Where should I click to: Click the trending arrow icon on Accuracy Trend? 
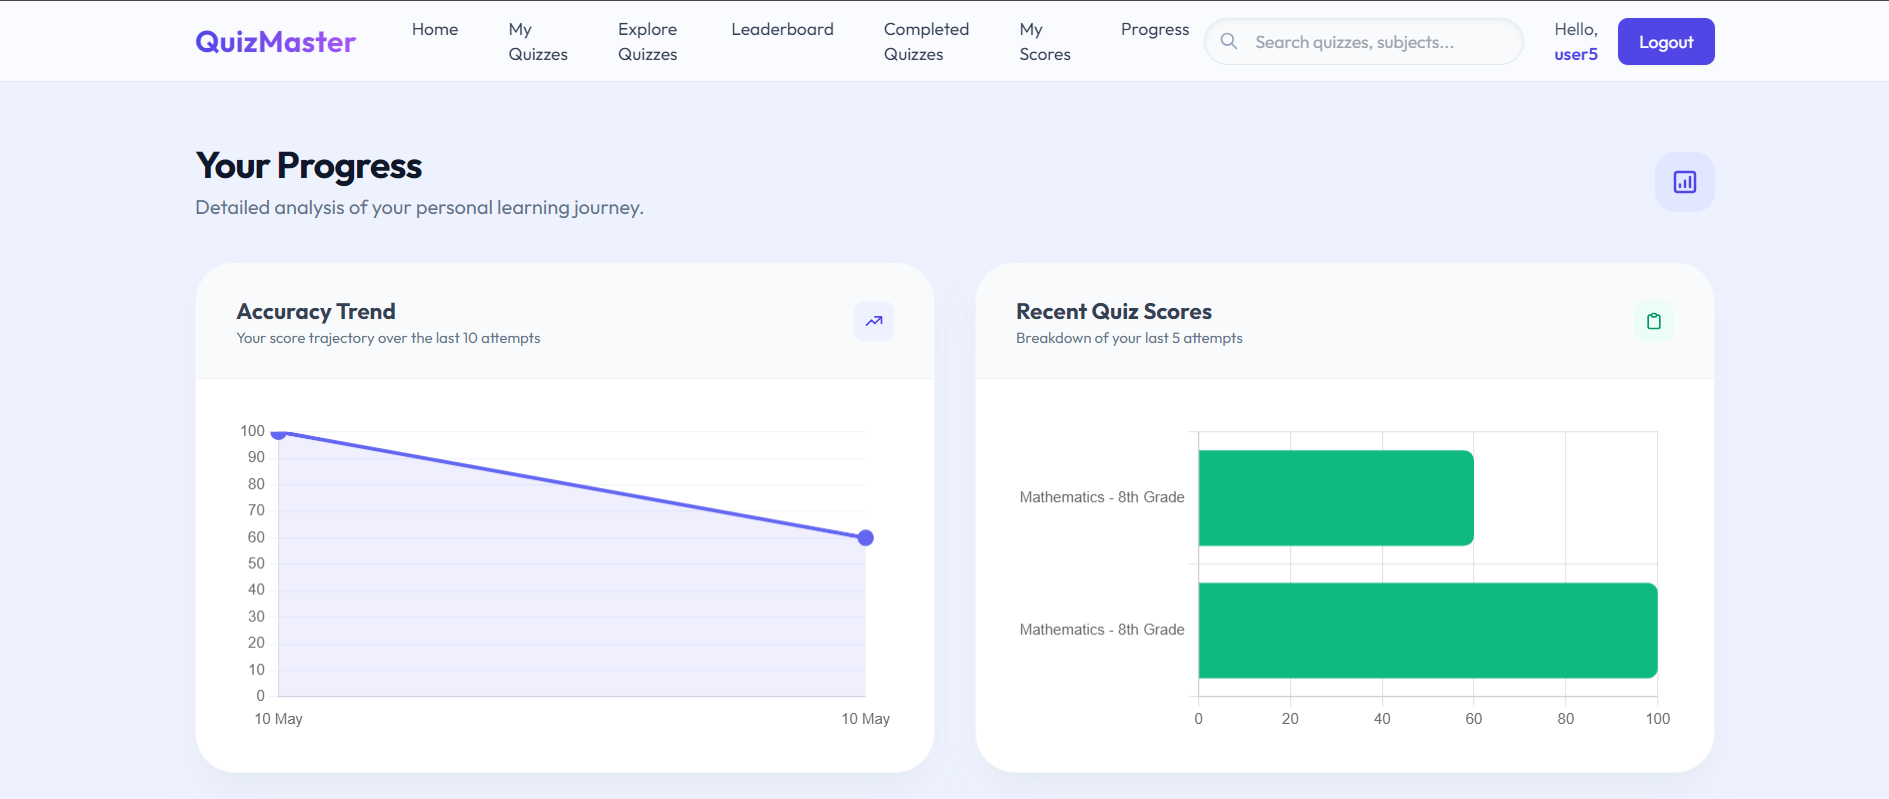(874, 321)
